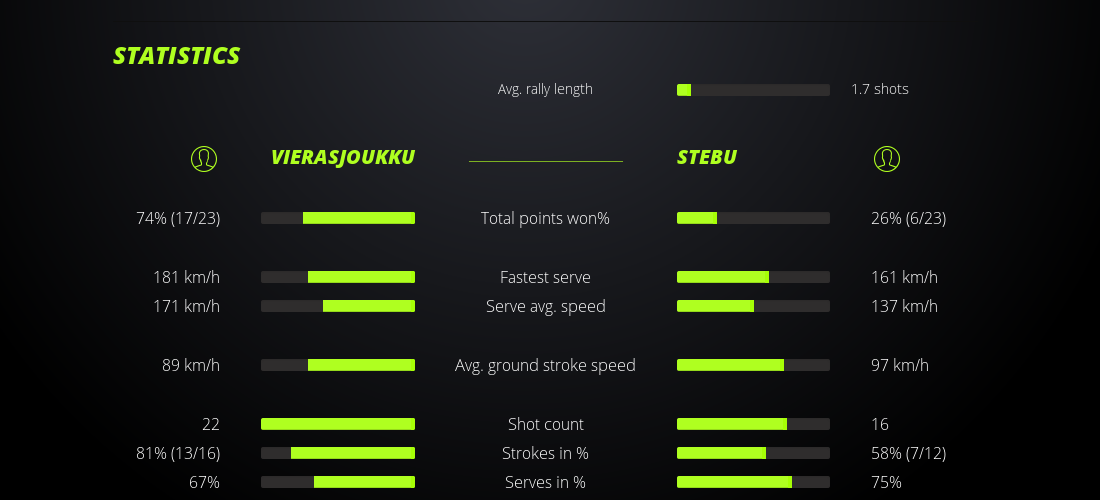
Task: Click Stebu's Fastest serve bar
Action: [x=753, y=277]
